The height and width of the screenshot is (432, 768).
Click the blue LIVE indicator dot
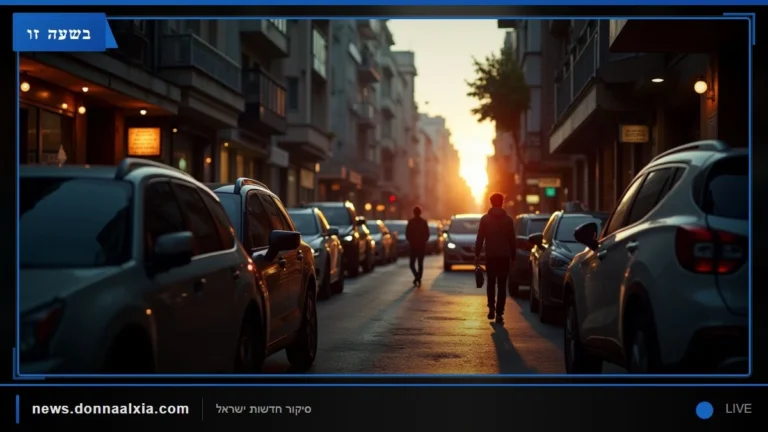704,410
